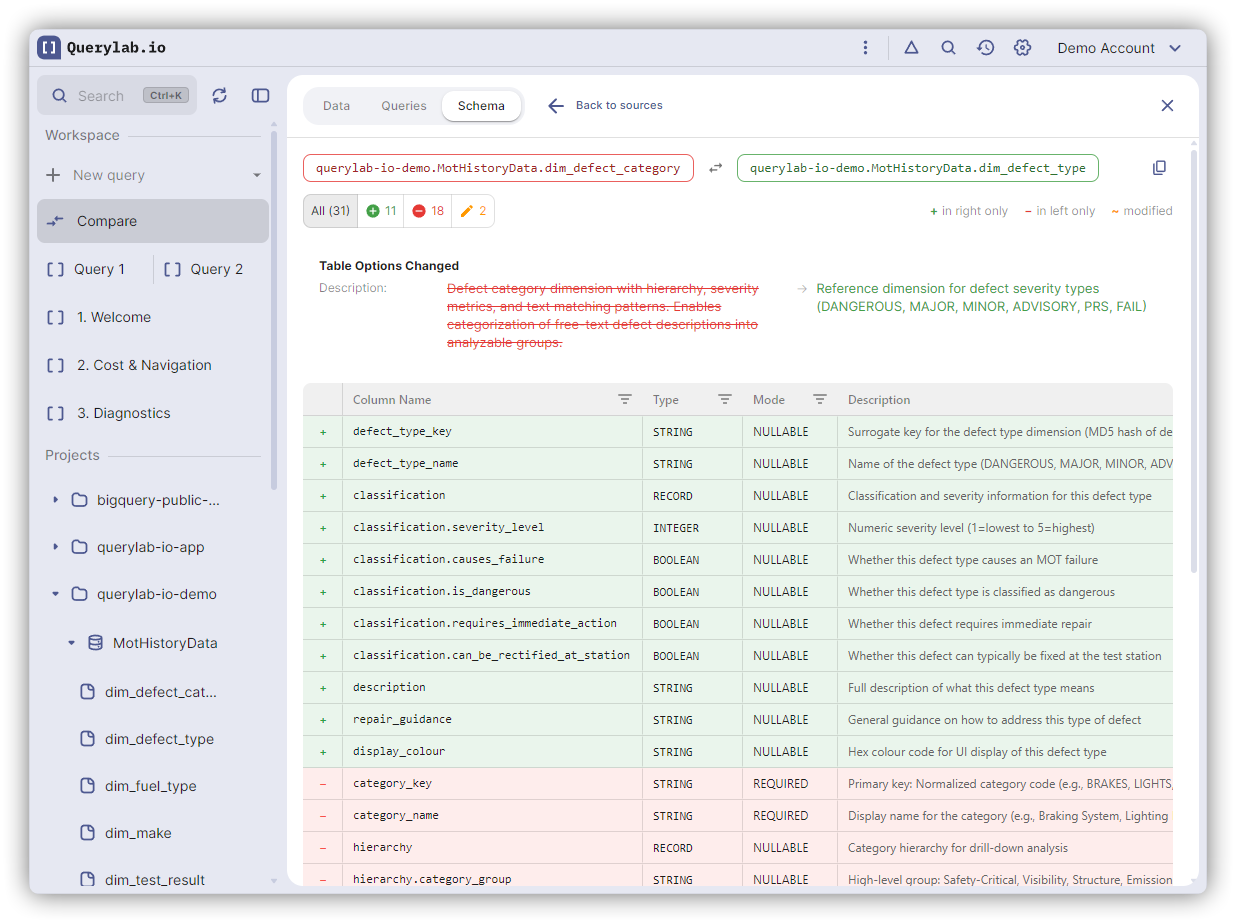The height and width of the screenshot is (923, 1236).
Task: Open the history clock icon in the header
Action: (x=985, y=48)
